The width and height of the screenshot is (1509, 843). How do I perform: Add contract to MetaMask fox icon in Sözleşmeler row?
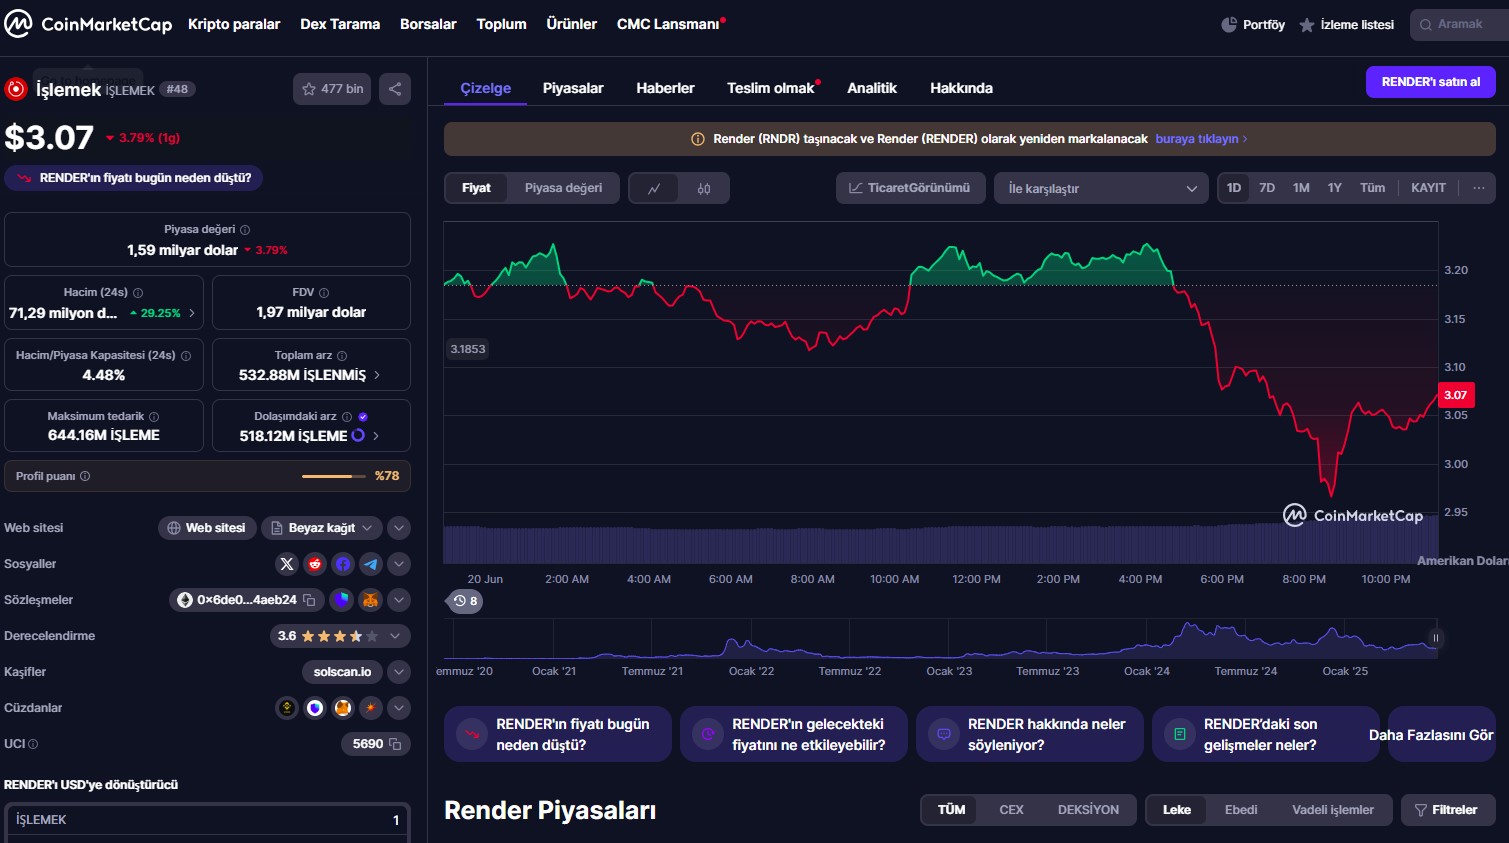pyautogui.click(x=370, y=600)
